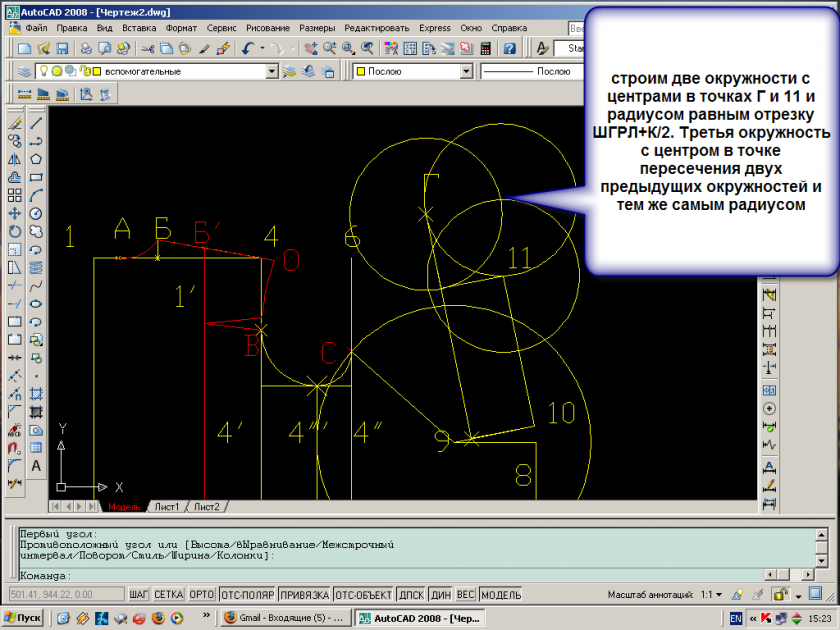This screenshot has width=840, height=630.
Task: Select the Erase tool in Modify toolbar
Action: click(x=15, y=123)
